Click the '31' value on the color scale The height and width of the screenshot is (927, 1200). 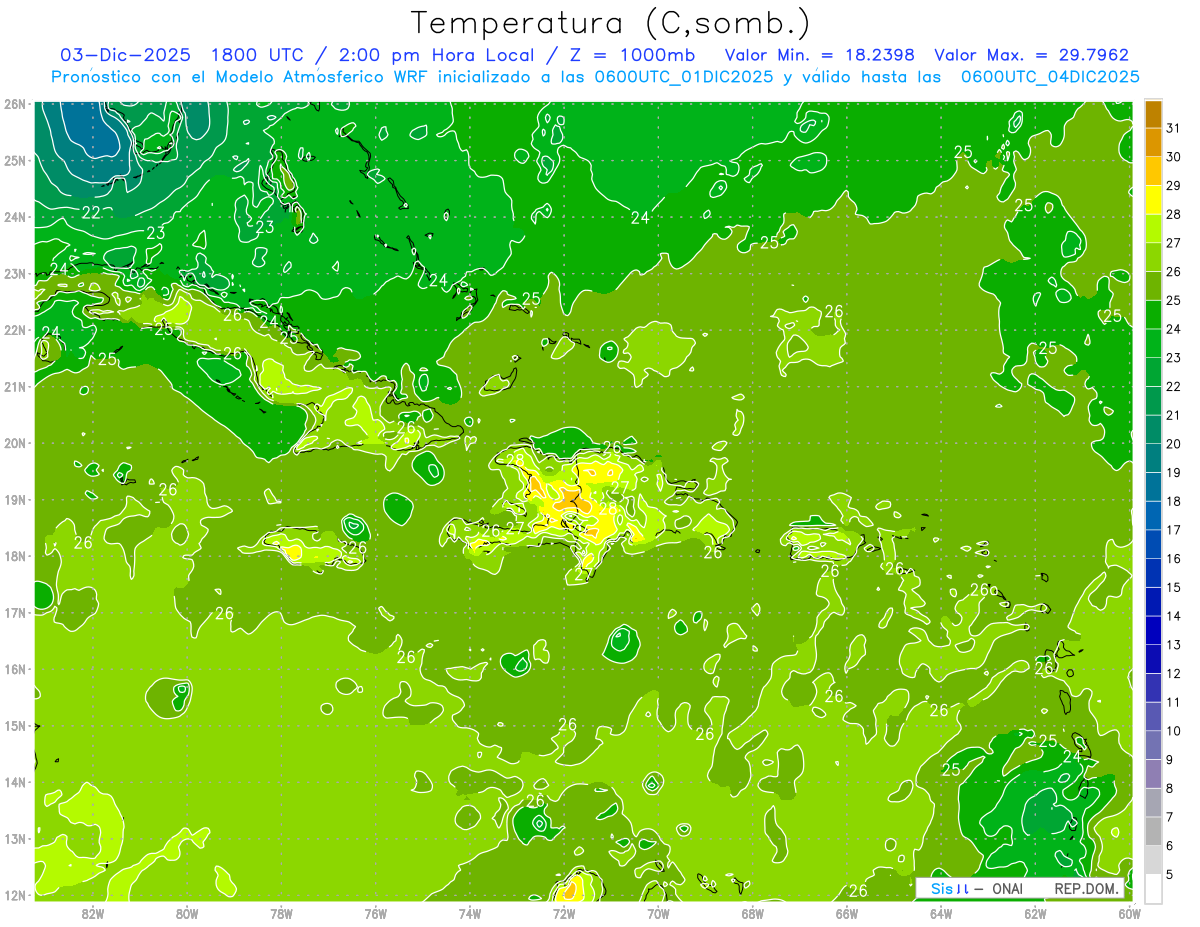tap(1174, 128)
